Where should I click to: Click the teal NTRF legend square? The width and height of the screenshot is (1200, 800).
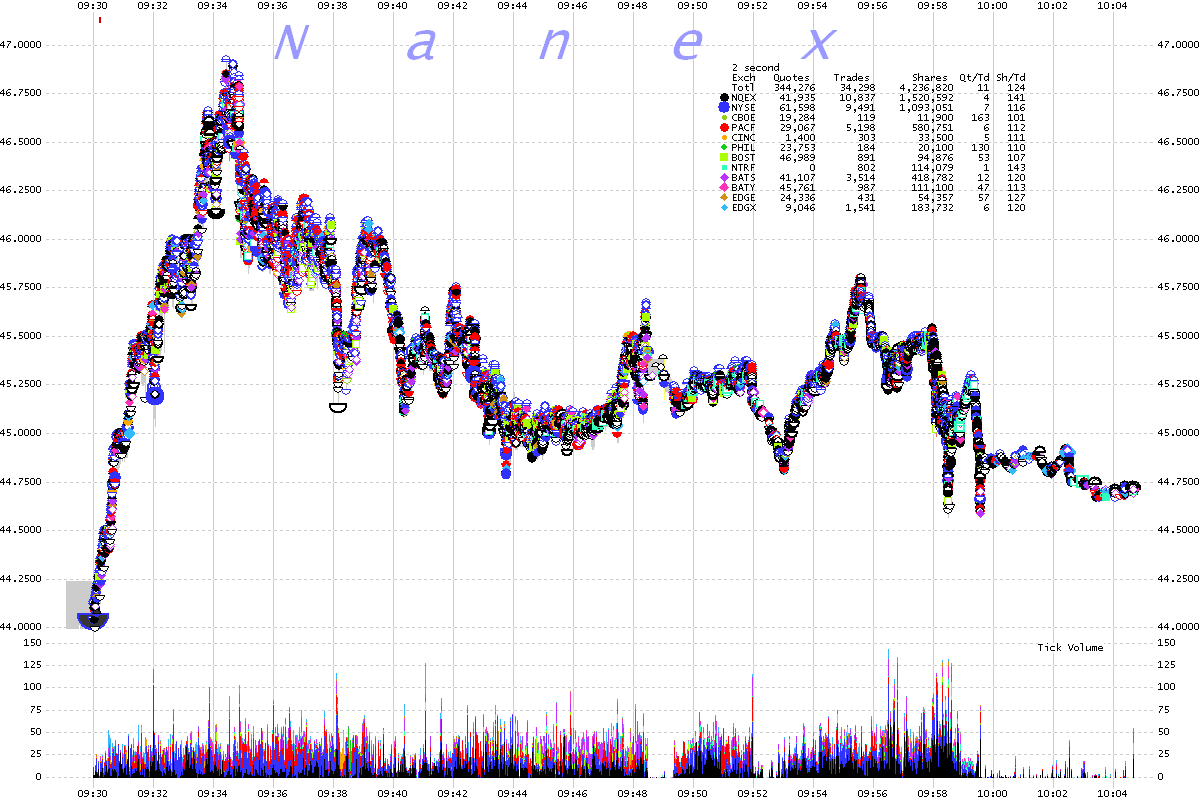click(724, 167)
